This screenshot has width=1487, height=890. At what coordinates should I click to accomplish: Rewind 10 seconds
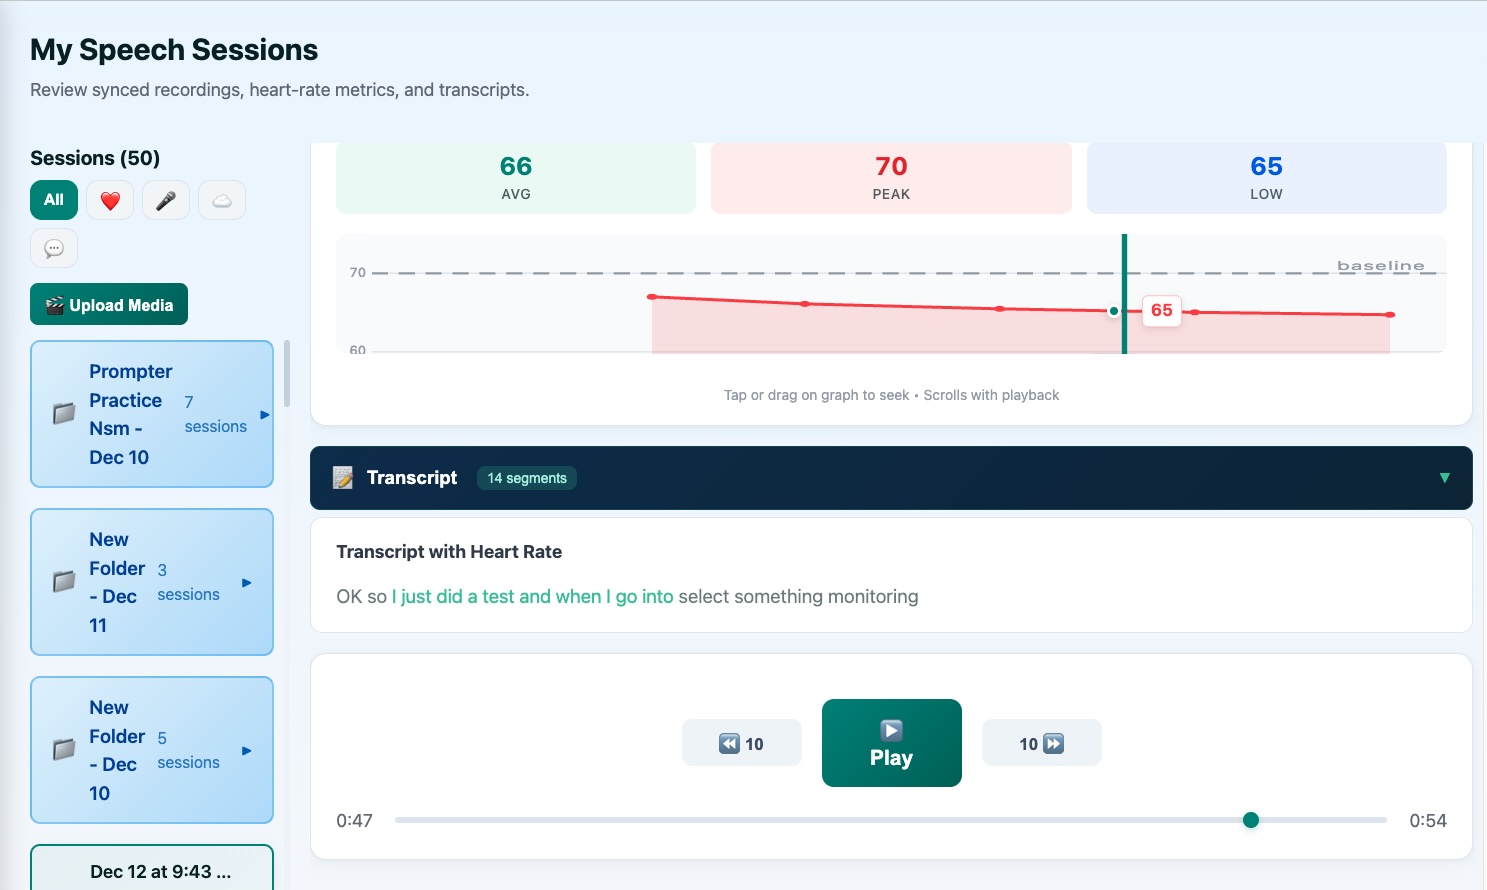(741, 743)
